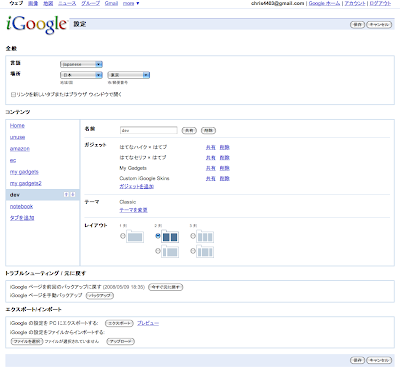Open the Google ホーム link
Viewport: 400px width, 378px height.
[324, 3]
